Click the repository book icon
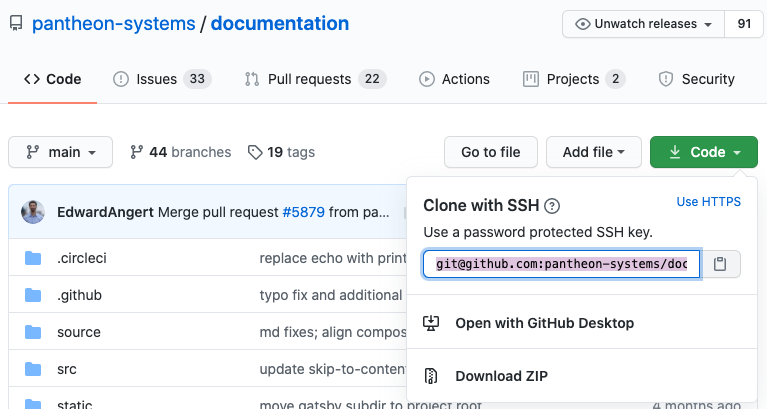767x409 pixels. (16, 23)
